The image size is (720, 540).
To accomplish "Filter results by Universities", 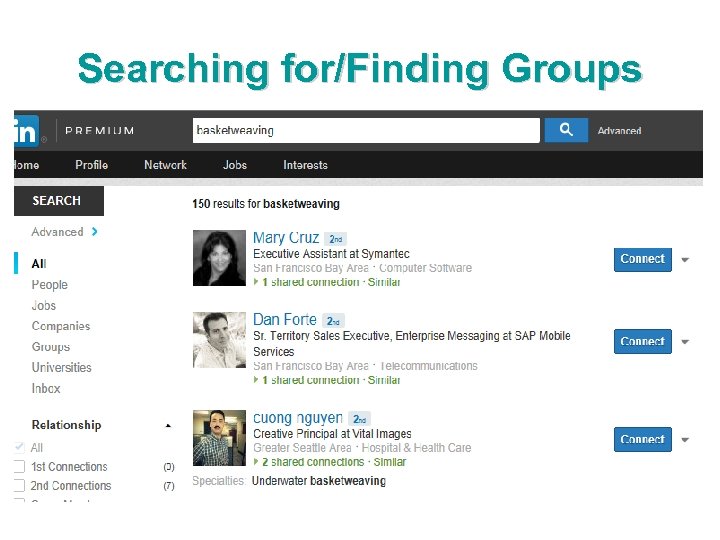I will click(x=62, y=367).
